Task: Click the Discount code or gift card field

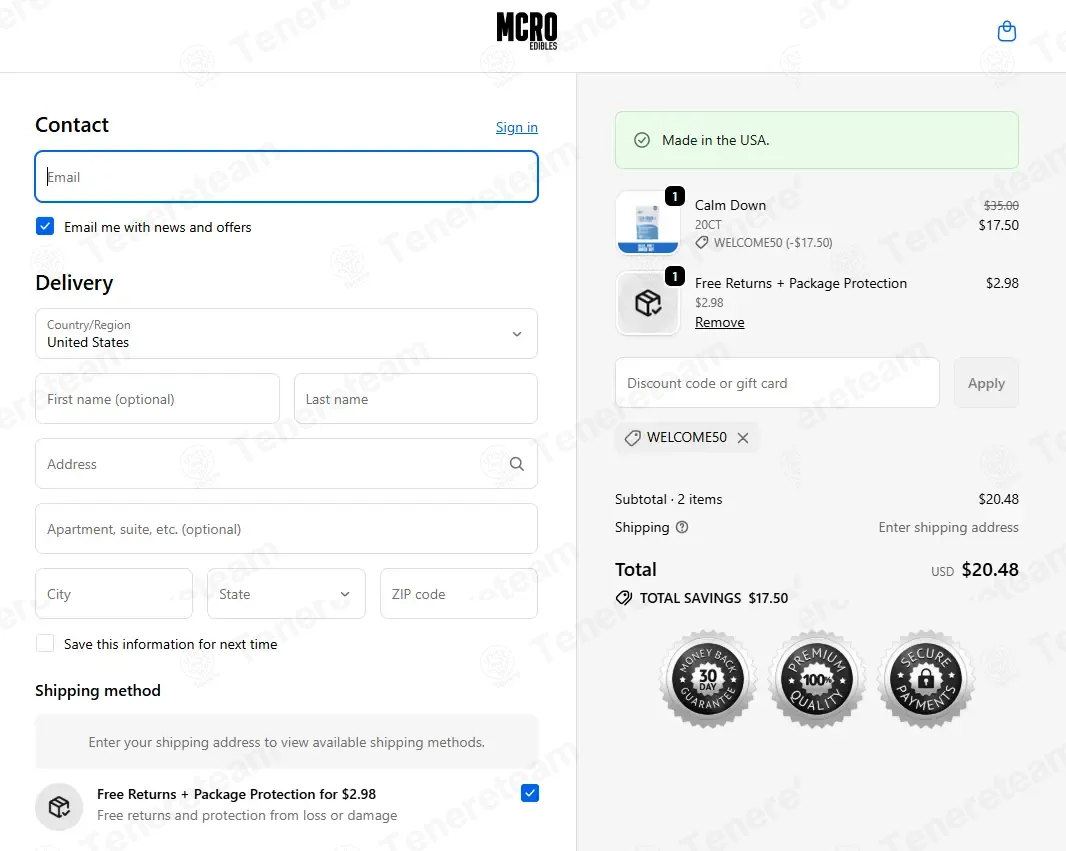Action: pos(777,383)
